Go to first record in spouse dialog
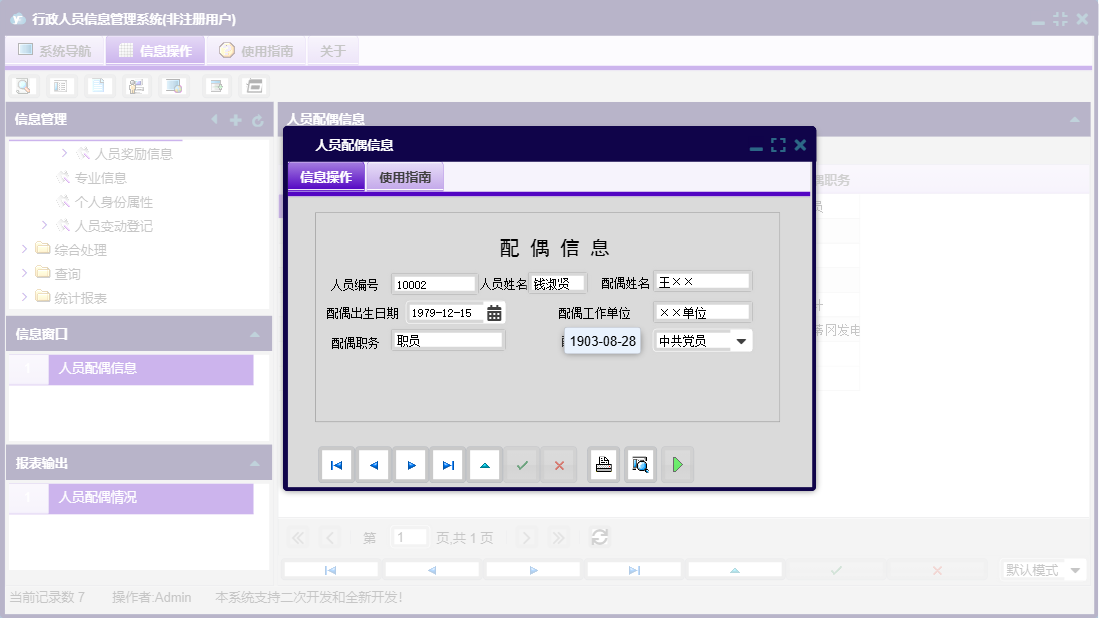This screenshot has height=618, width=1099. click(336, 465)
